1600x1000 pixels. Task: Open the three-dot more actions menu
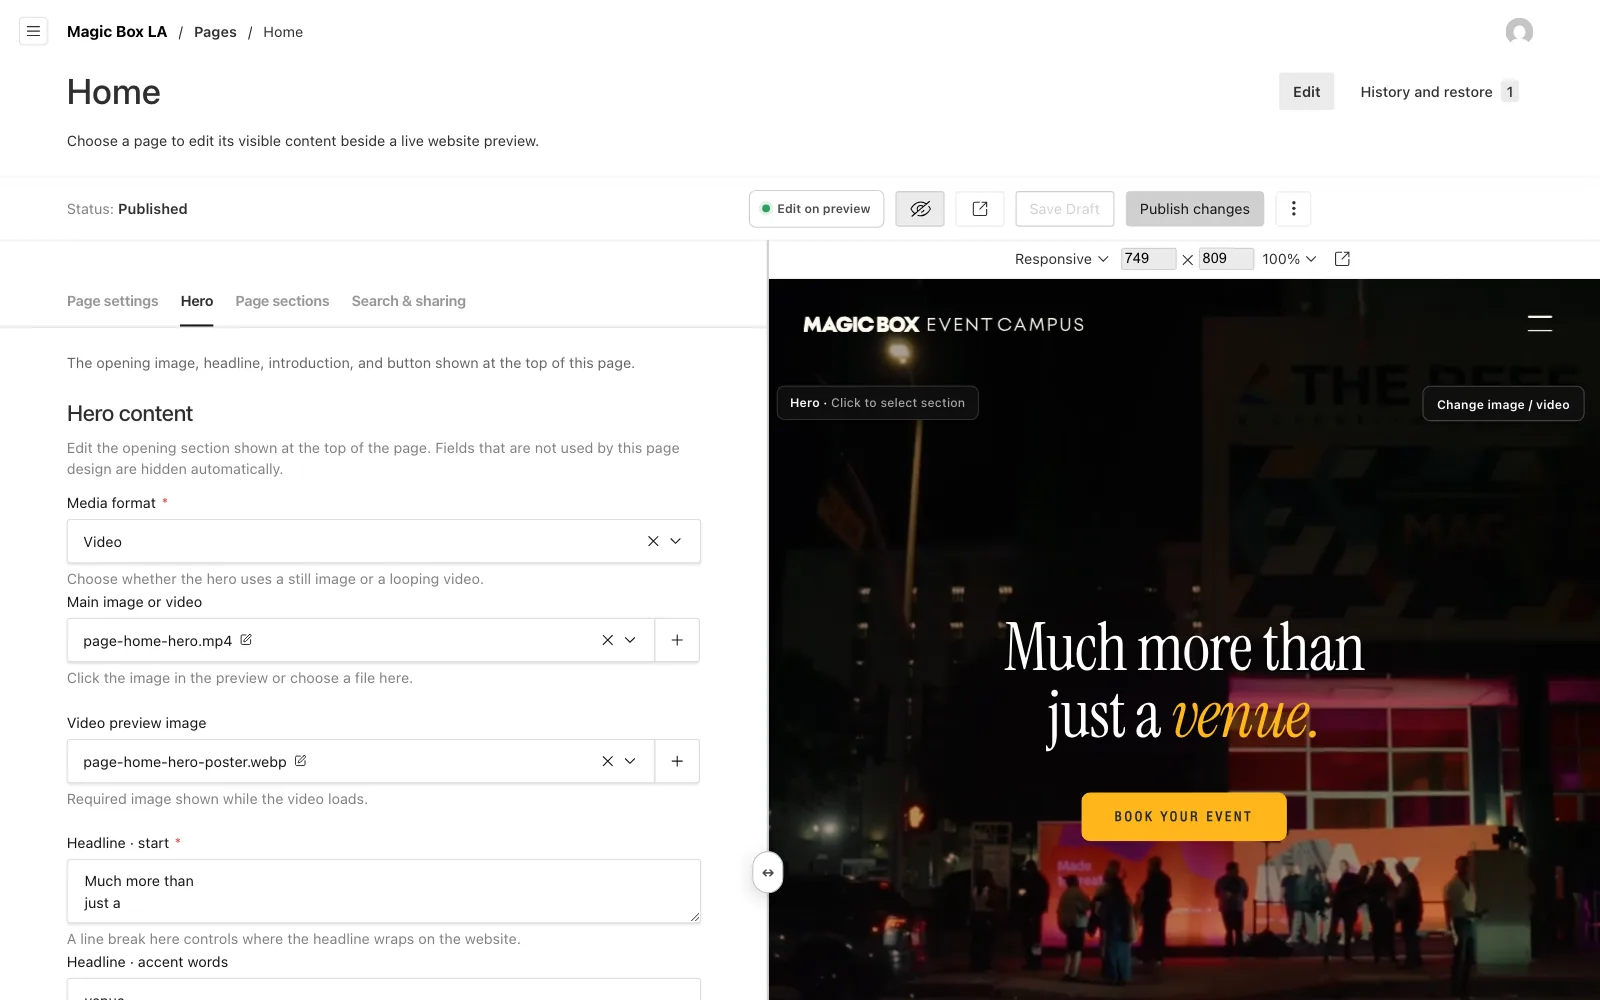point(1293,209)
